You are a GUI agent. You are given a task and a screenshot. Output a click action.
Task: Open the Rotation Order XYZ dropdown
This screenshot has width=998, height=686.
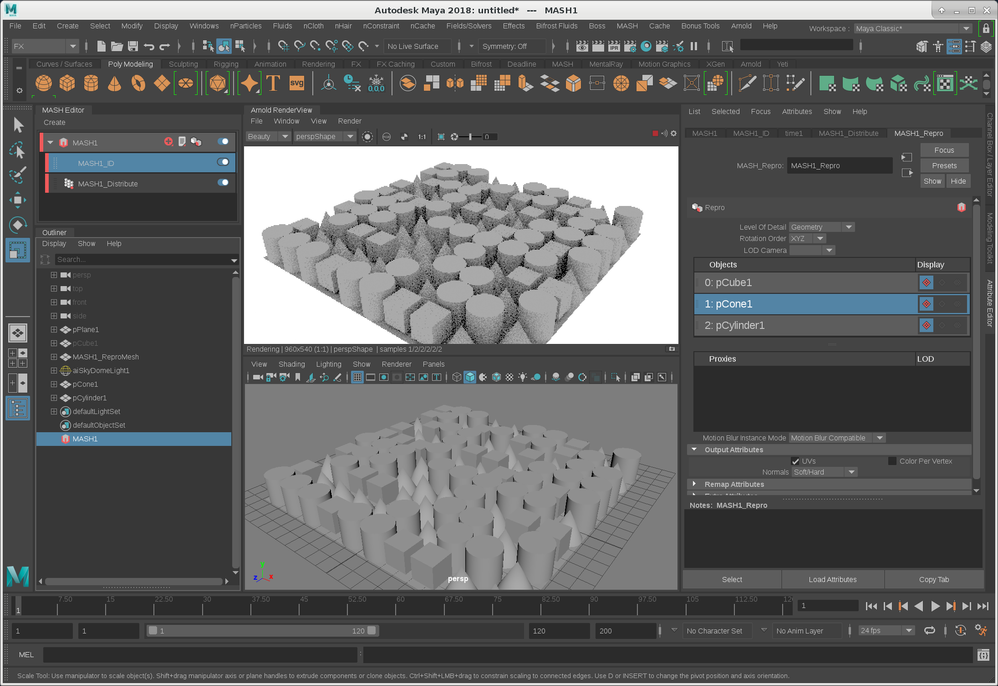(x=807, y=239)
